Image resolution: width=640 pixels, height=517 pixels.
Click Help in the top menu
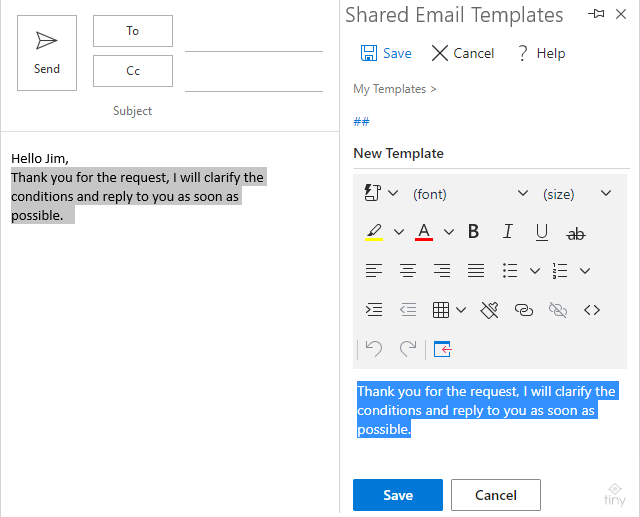[541, 53]
